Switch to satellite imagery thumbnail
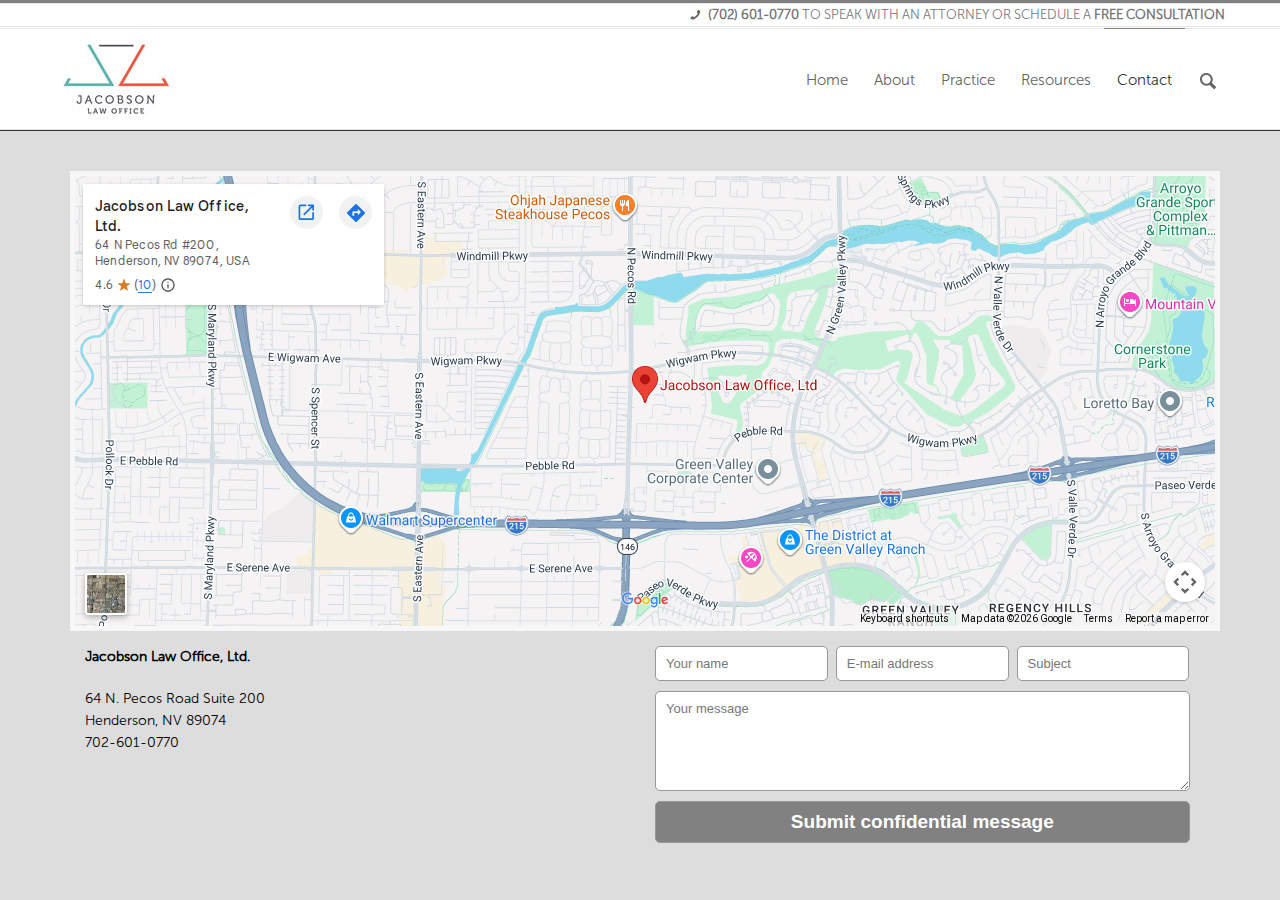Screen dimensions: 1280x900 point(106,594)
